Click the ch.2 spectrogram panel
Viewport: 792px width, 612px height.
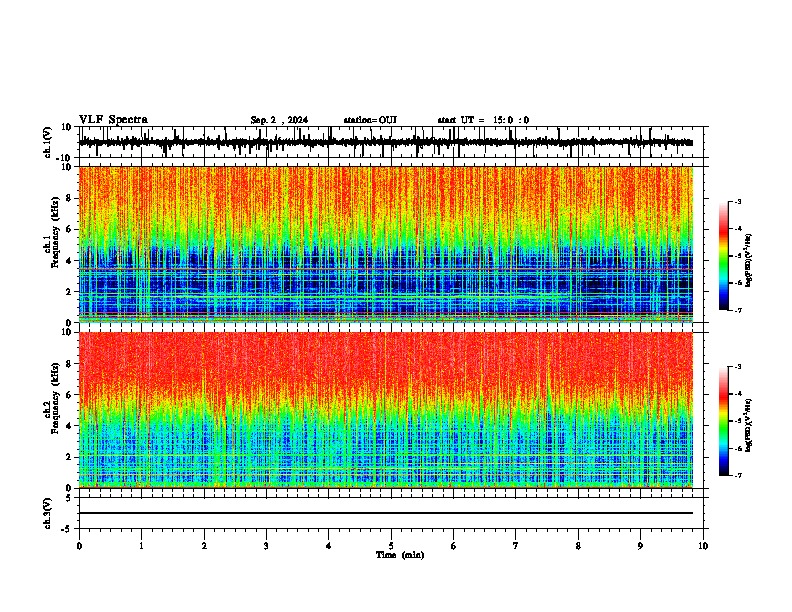(x=386, y=410)
